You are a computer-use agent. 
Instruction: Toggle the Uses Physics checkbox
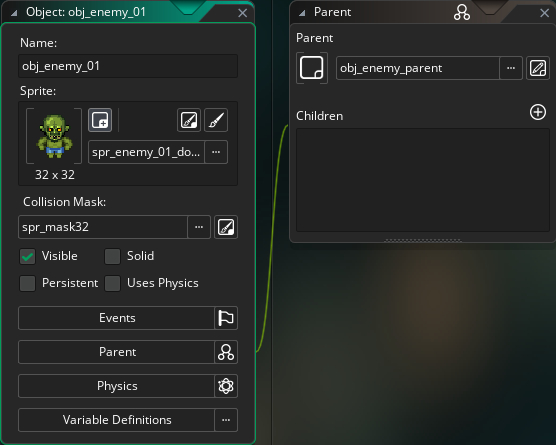[x=112, y=284]
